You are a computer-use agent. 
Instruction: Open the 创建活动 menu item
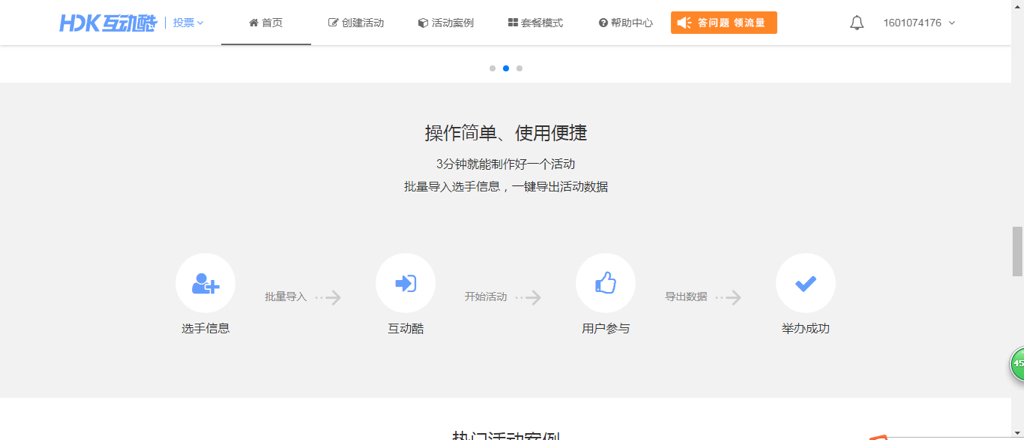click(x=356, y=23)
